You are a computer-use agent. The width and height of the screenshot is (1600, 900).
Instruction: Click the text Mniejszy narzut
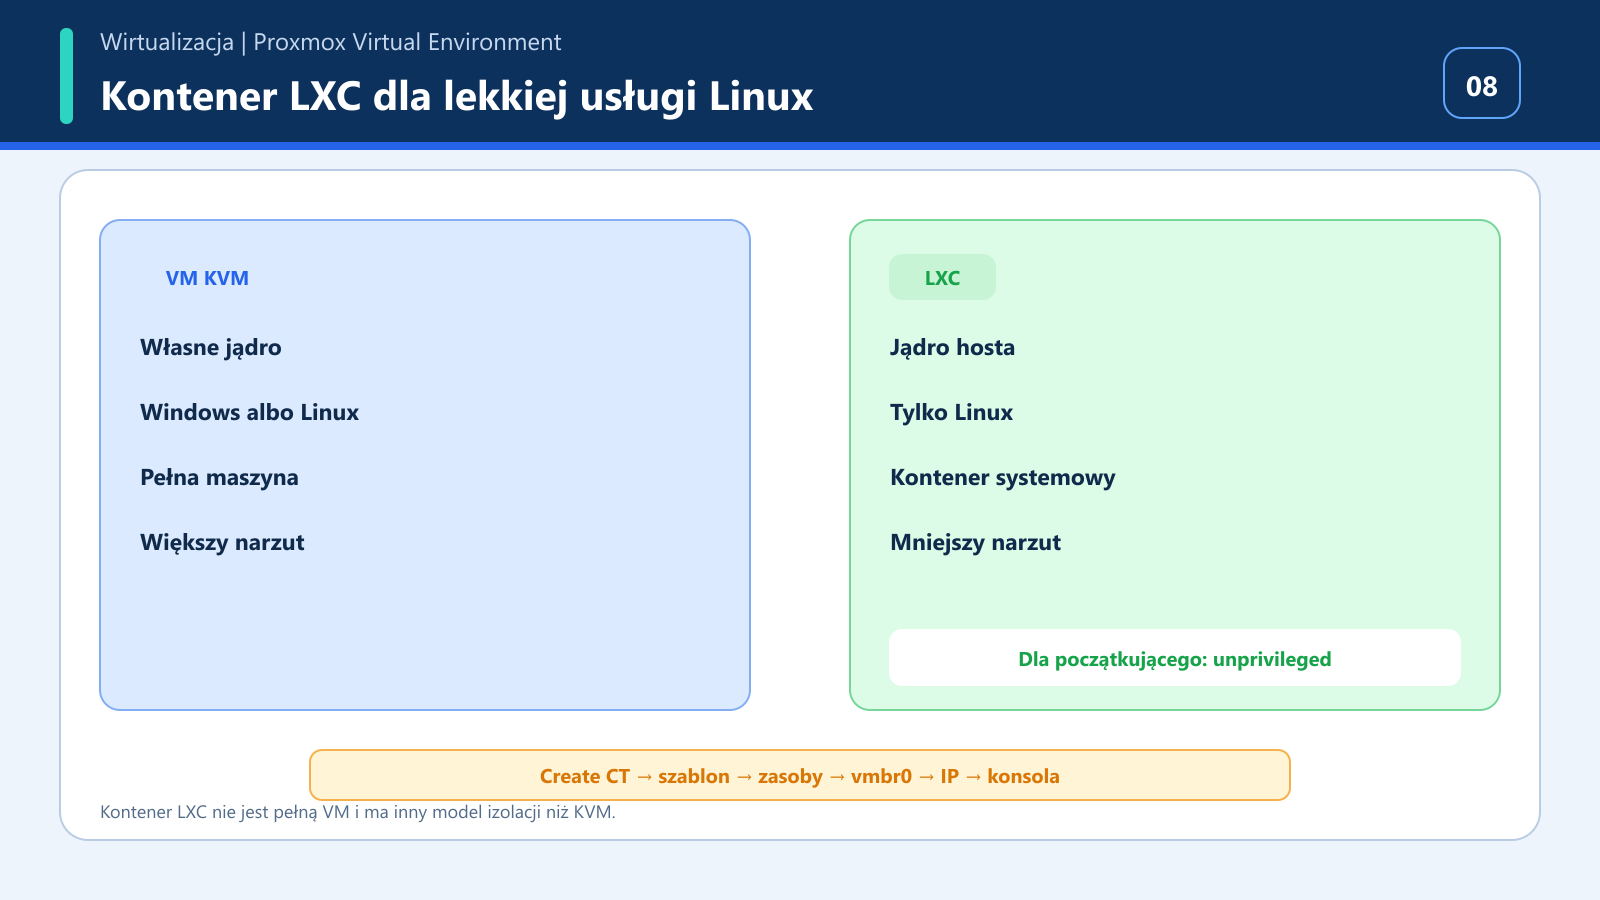[x=975, y=543]
